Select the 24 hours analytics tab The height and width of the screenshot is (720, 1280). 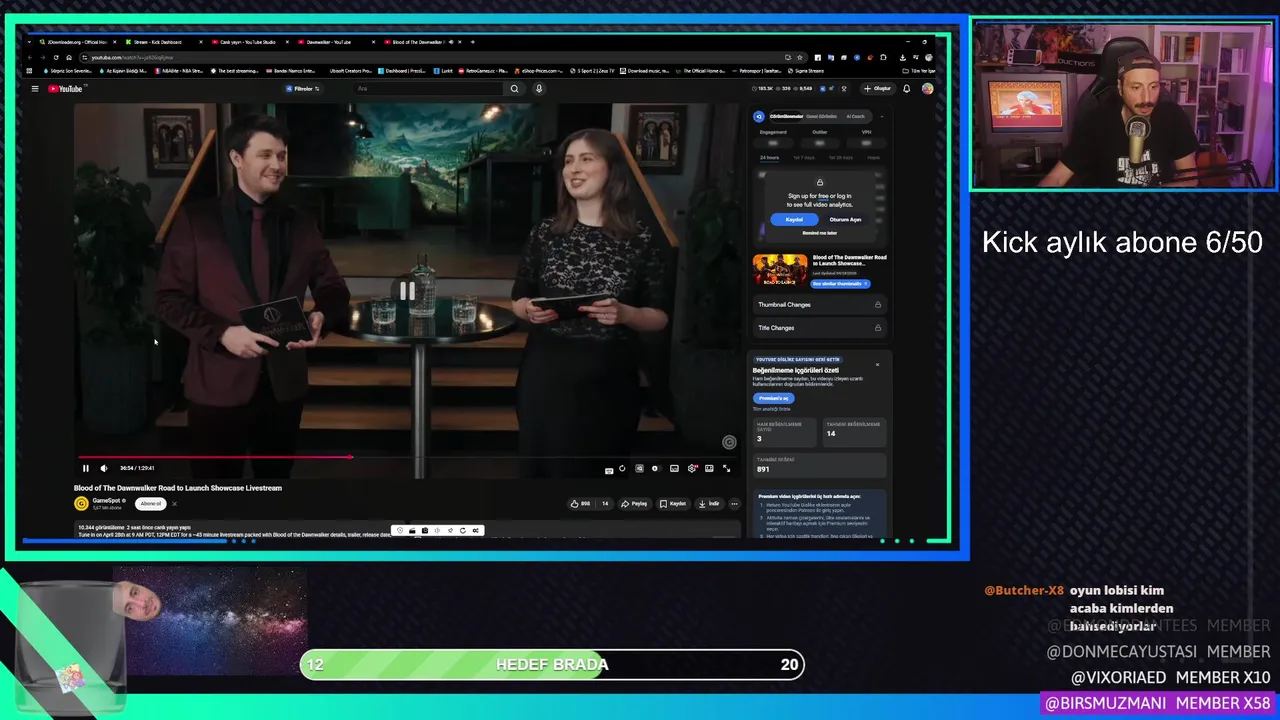(x=769, y=158)
